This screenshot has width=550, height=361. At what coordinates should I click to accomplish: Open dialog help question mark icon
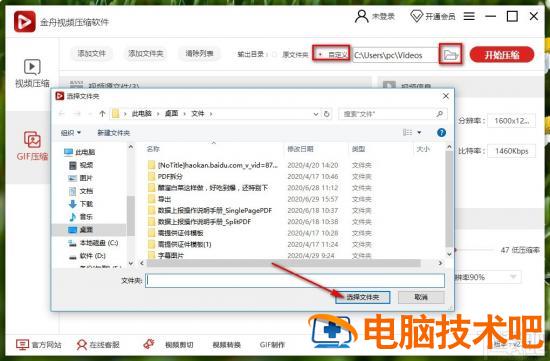(x=442, y=133)
